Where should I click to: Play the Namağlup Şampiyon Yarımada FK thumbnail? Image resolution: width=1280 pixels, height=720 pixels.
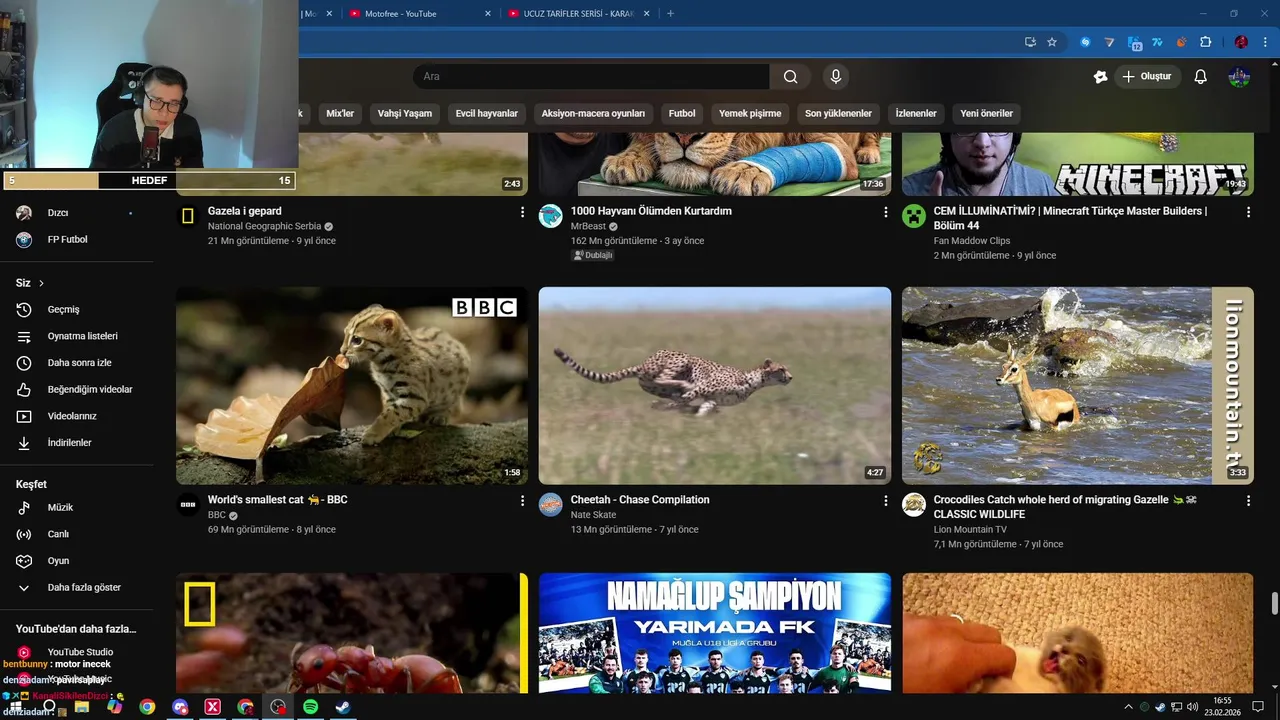715,633
